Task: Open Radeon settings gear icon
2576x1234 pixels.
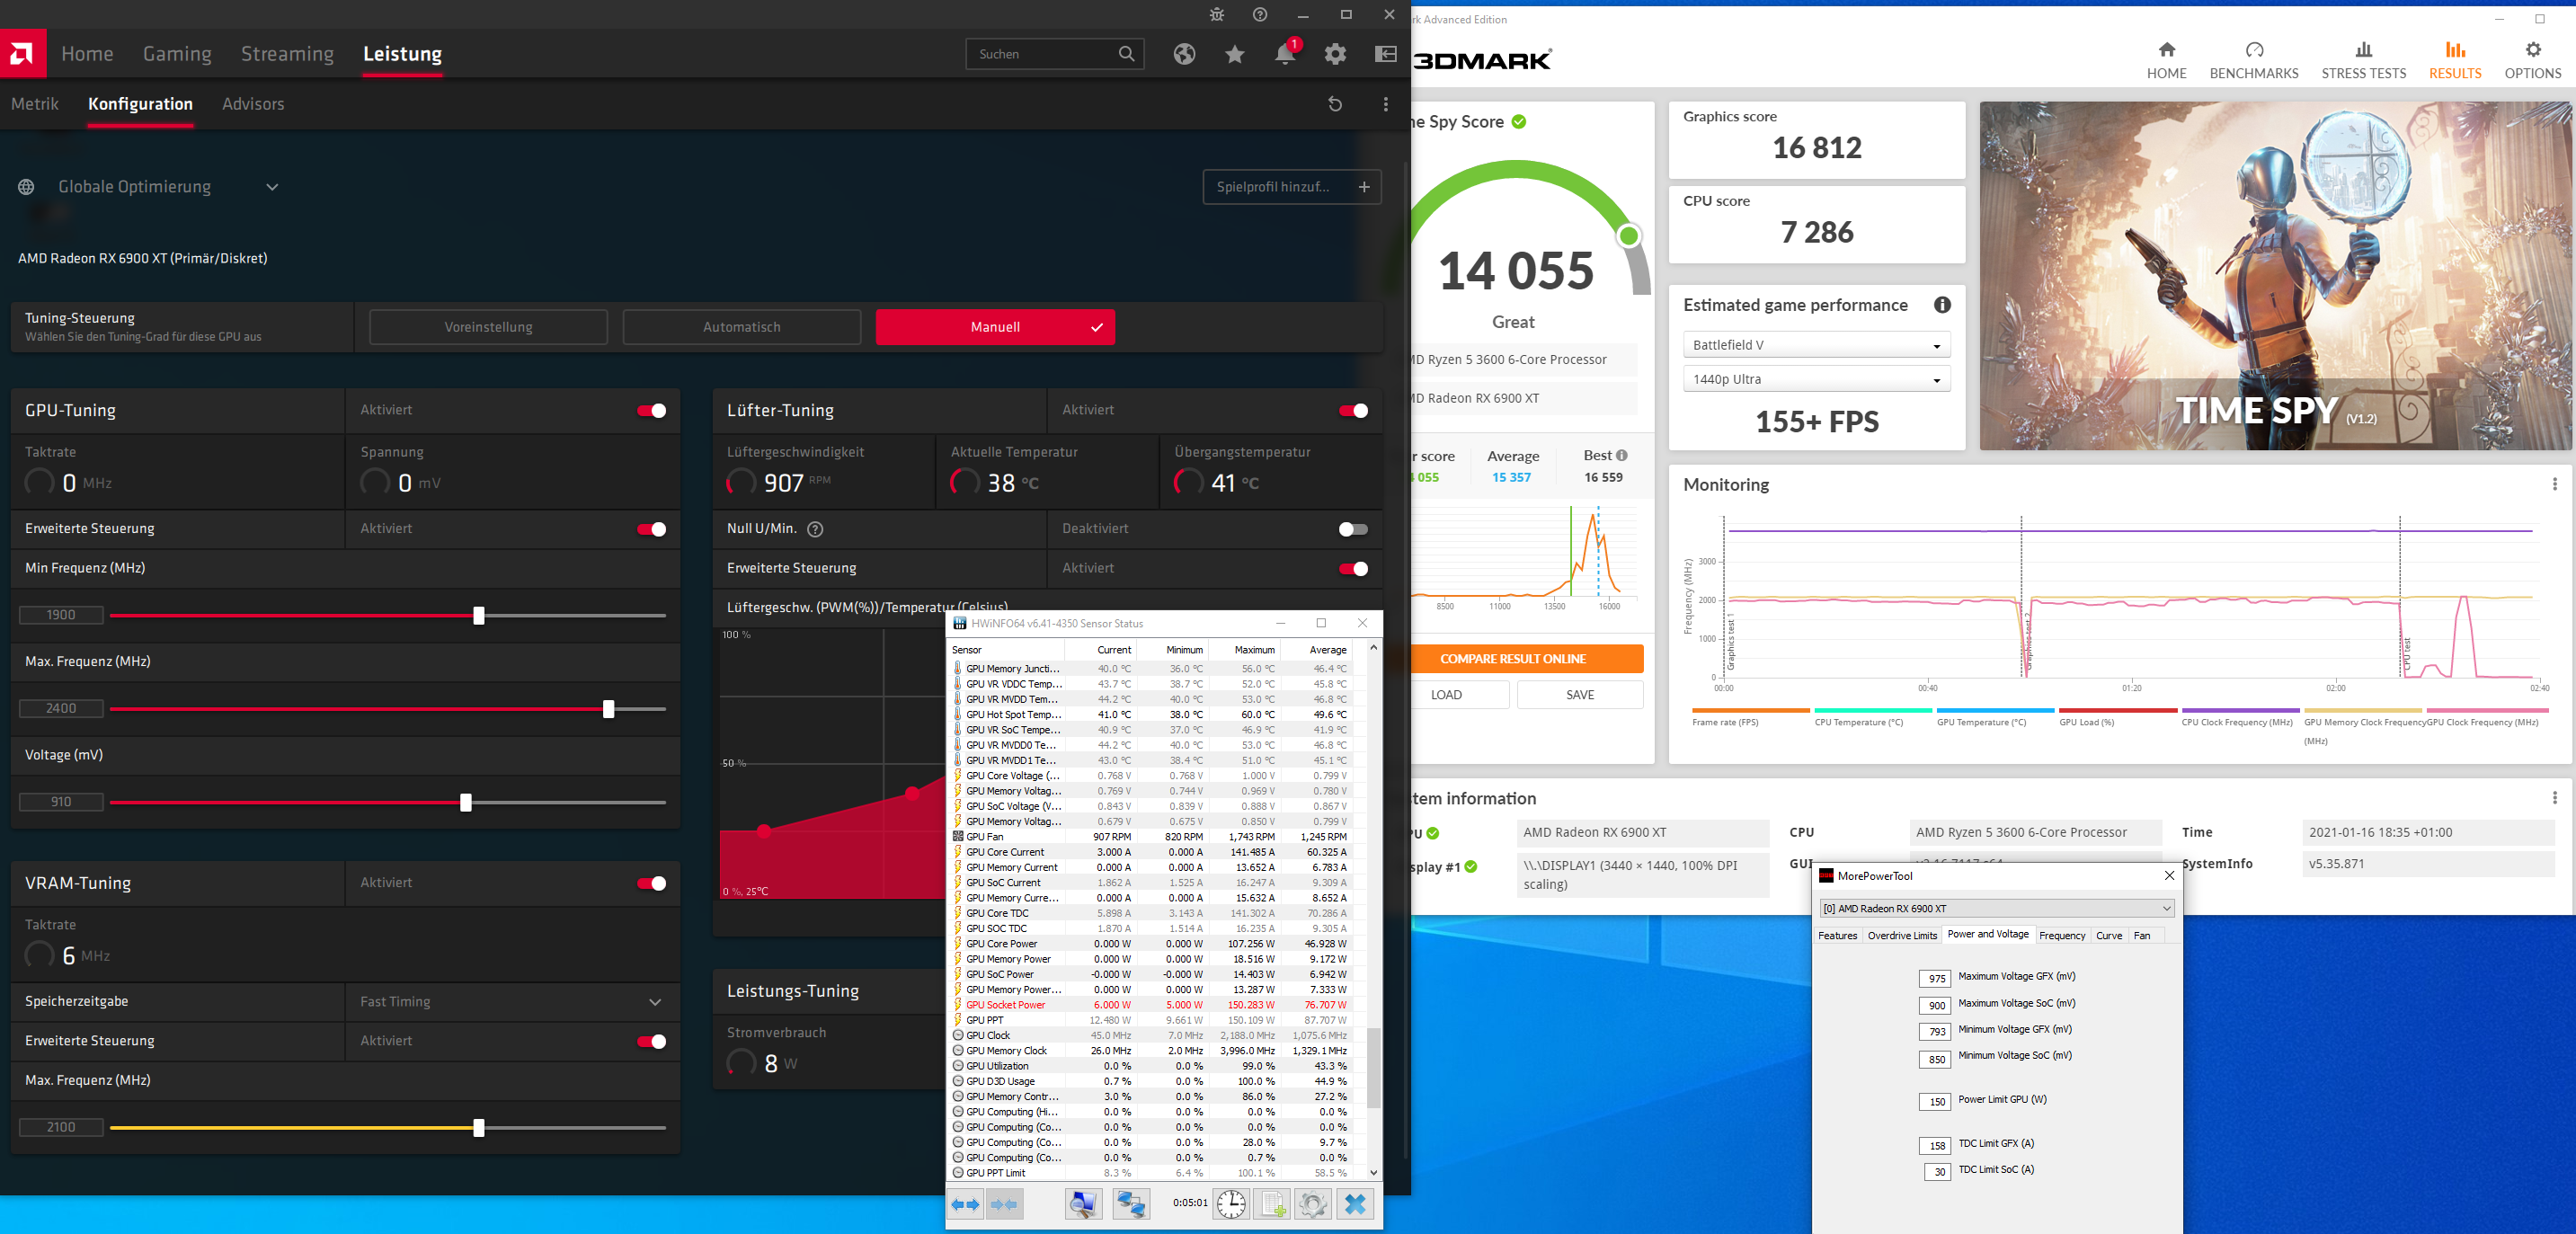Action: point(1335,54)
